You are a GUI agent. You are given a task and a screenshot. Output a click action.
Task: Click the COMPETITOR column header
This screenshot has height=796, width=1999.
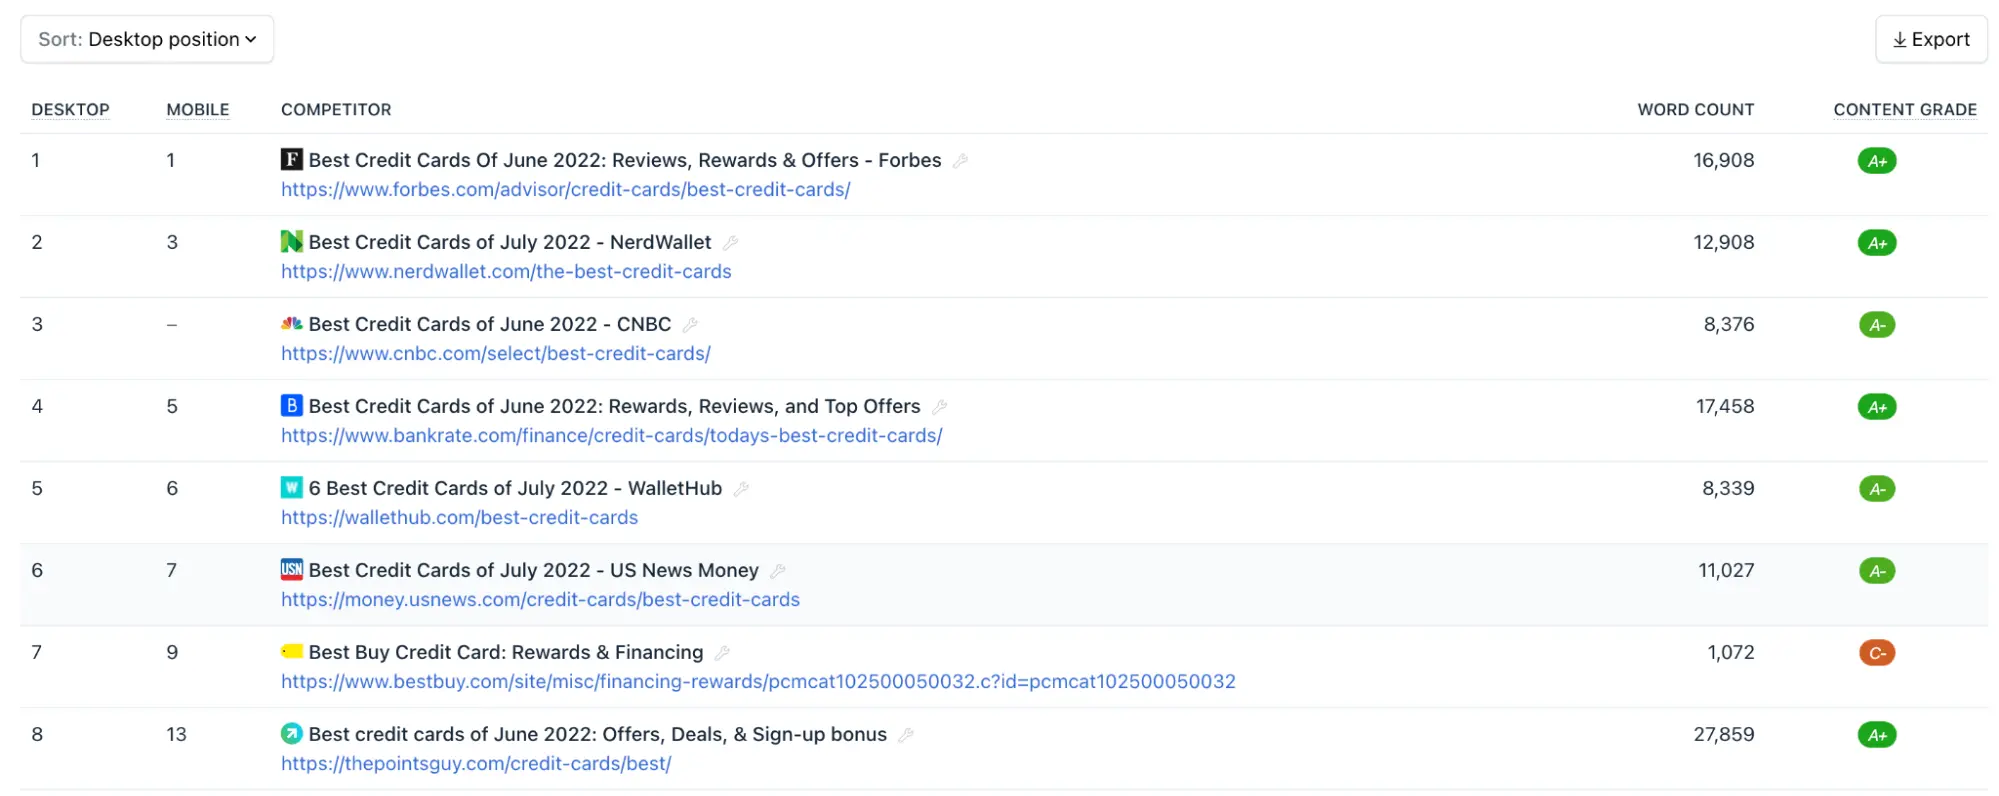pyautogui.click(x=336, y=110)
